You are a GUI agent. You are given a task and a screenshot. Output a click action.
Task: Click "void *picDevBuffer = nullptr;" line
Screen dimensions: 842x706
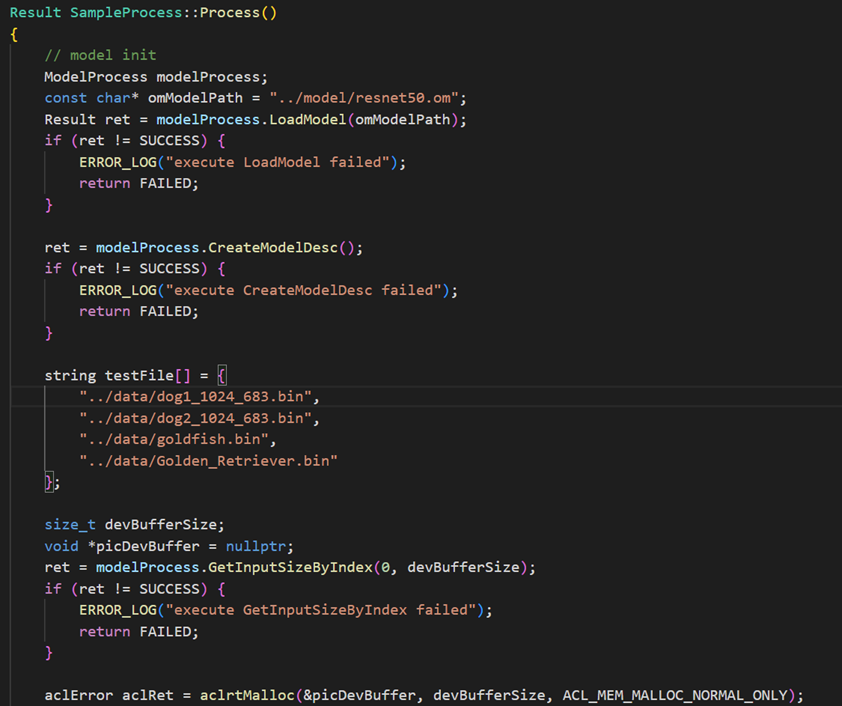click(x=169, y=546)
